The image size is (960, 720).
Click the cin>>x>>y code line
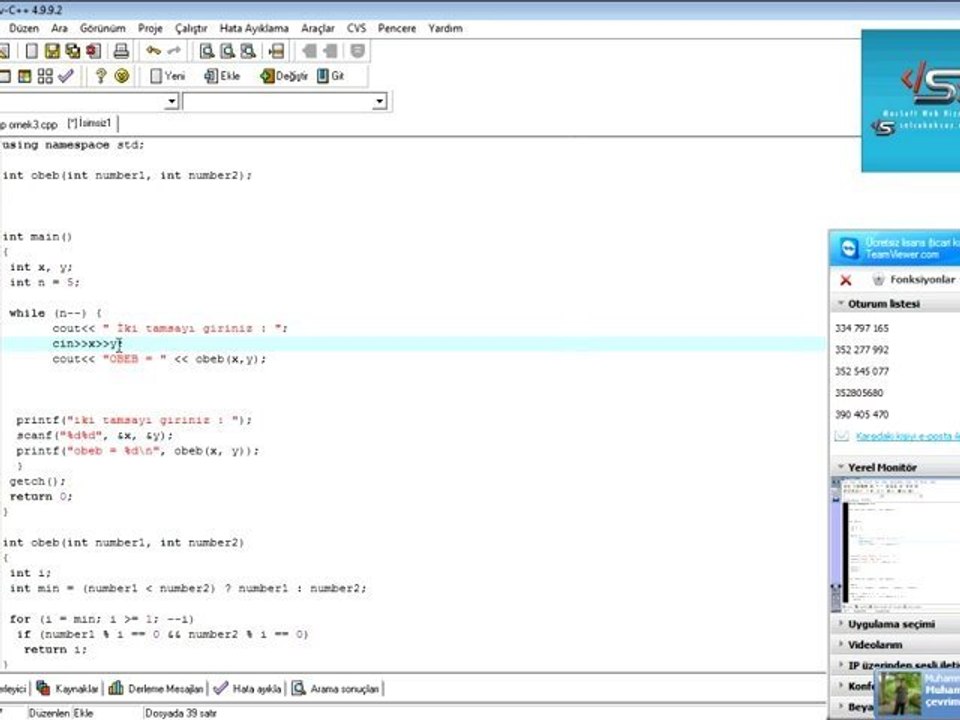click(88, 344)
